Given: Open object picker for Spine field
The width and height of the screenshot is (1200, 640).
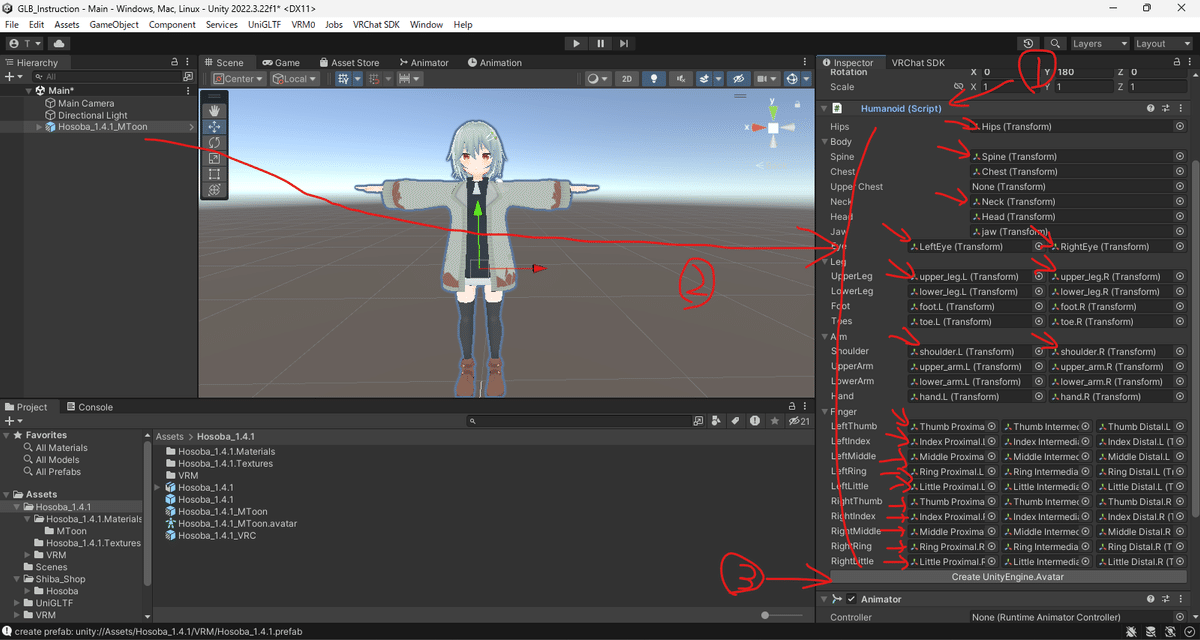Looking at the screenshot, I should (1180, 157).
